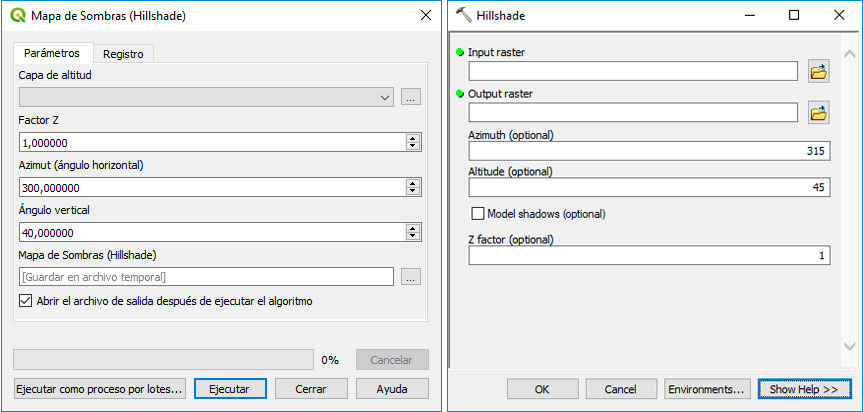Screen dimensions: 864x412
Task: Click Z factor field in Hillshade dialog
Action: [x=650, y=255]
